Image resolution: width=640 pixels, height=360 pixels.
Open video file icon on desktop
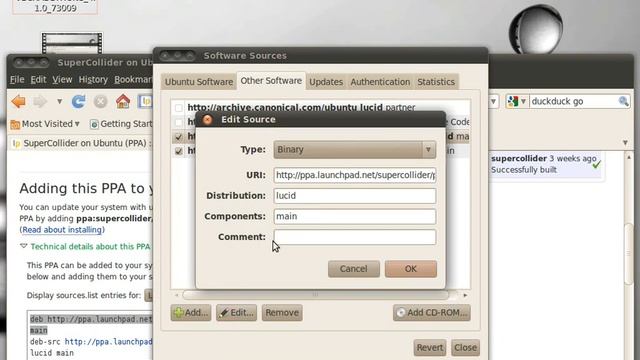point(72,43)
